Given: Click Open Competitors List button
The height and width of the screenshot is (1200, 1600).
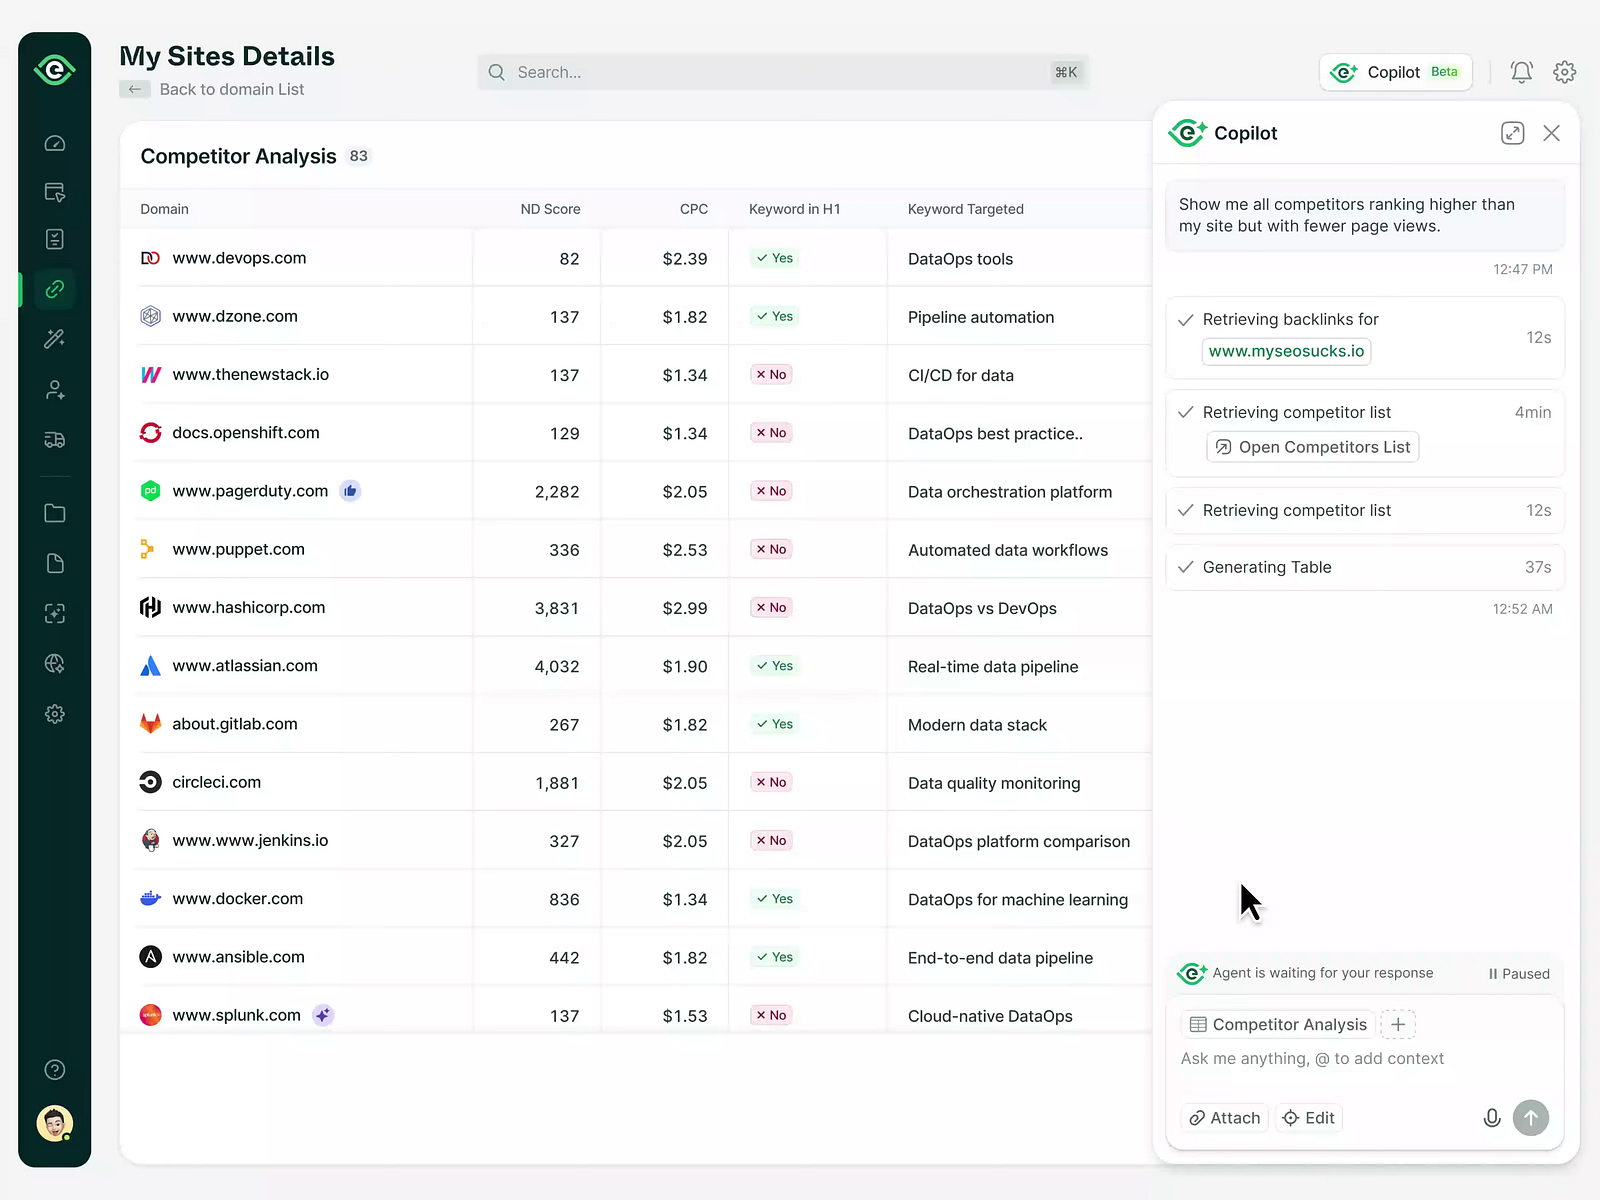Looking at the screenshot, I should tap(1313, 447).
